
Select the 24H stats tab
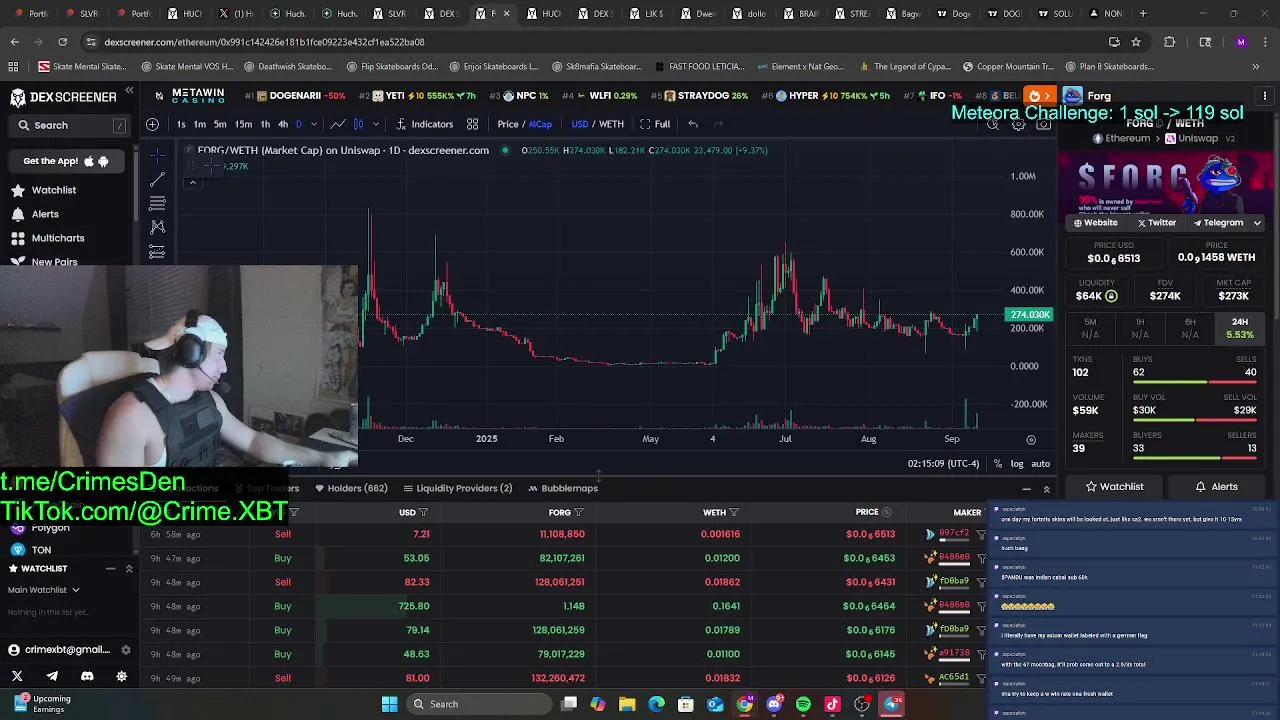[1240, 328]
